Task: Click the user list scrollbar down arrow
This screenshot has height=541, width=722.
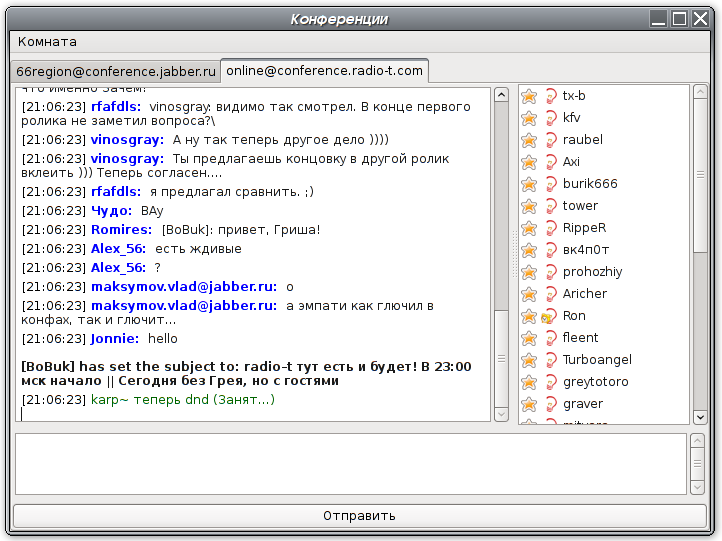Action: pos(700,416)
